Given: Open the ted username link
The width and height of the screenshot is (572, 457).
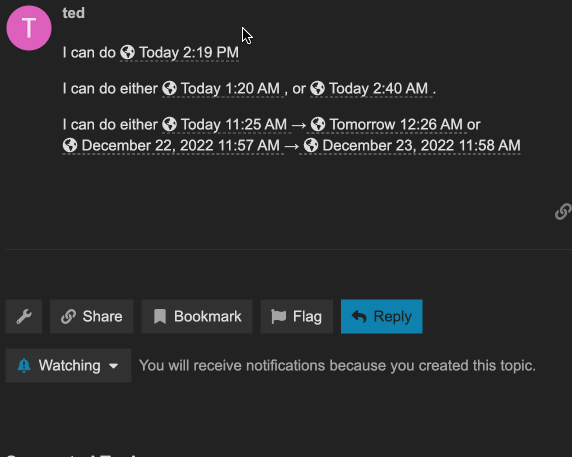Looking at the screenshot, I should [x=73, y=13].
